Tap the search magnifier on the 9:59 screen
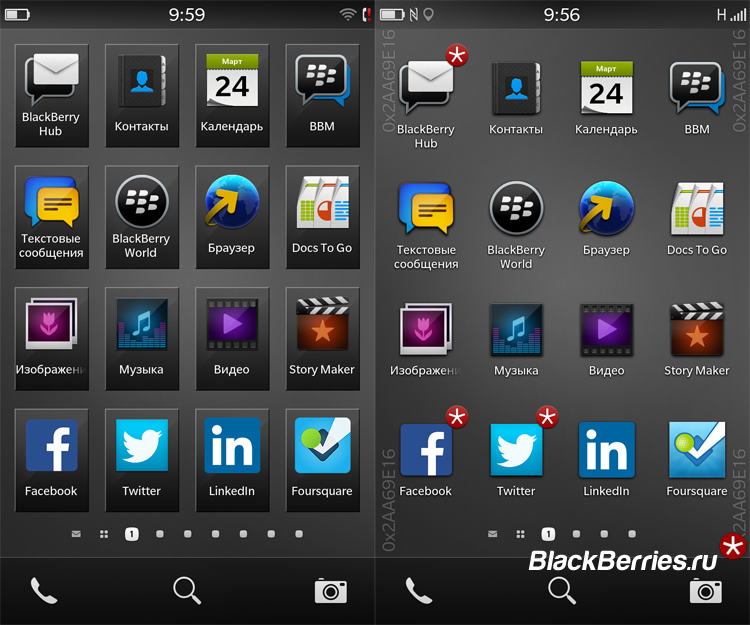750x625 pixels. click(187, 591)
